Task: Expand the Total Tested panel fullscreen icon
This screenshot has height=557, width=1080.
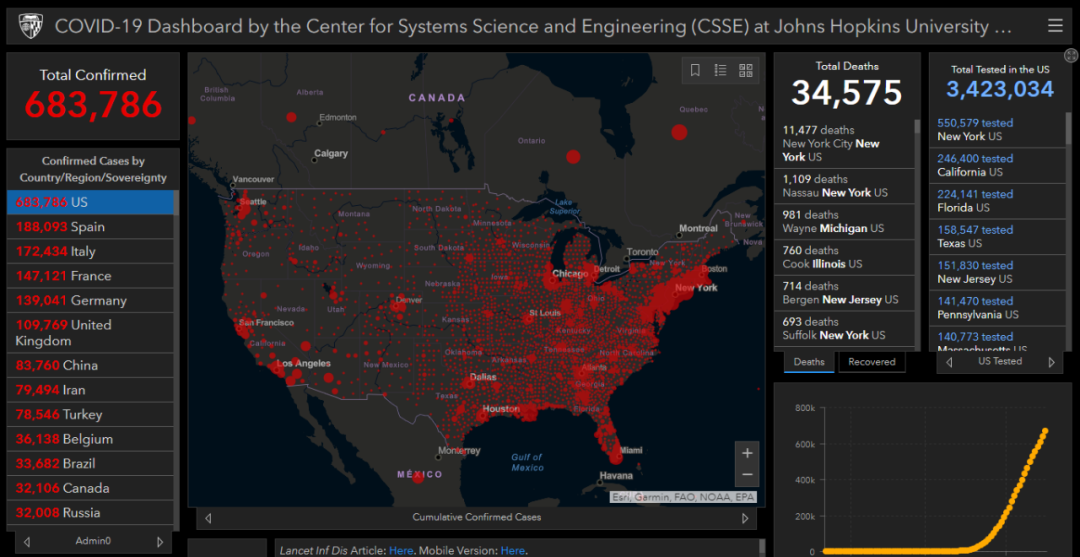Action: (1071, 56)
